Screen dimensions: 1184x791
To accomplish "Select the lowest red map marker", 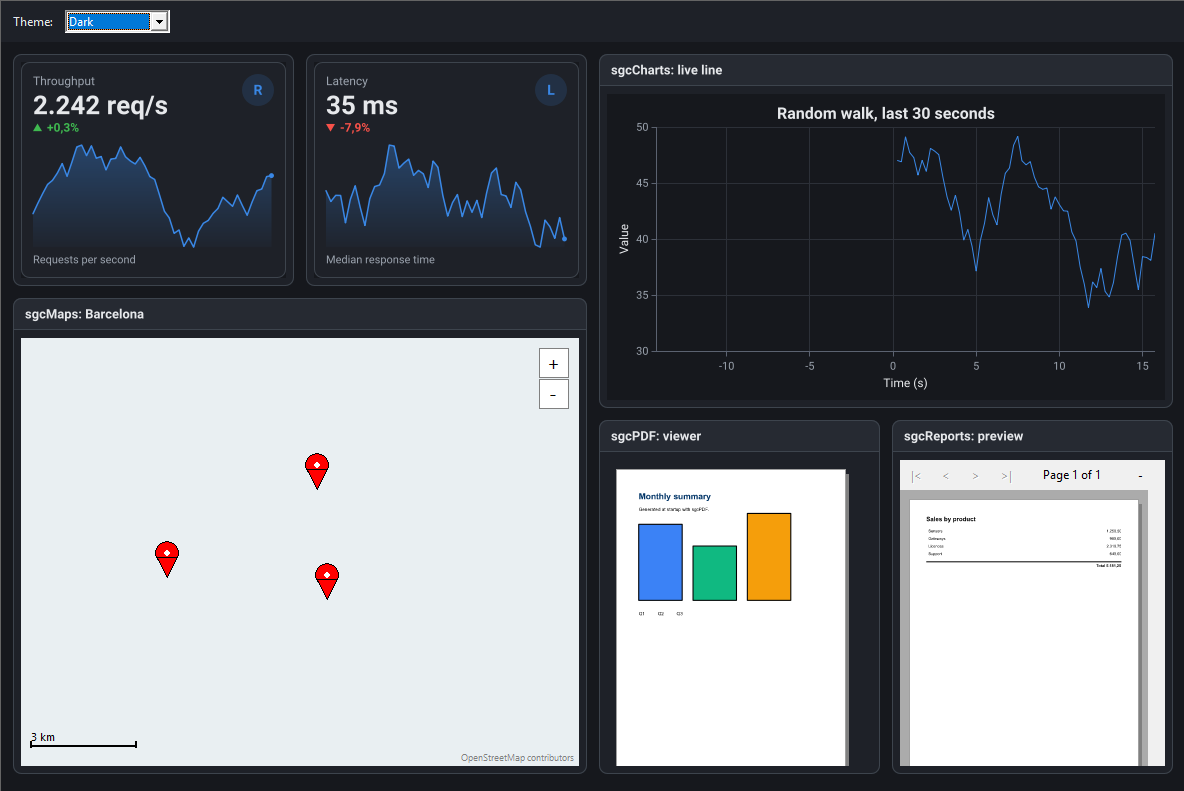I will [x=327, y=580].
